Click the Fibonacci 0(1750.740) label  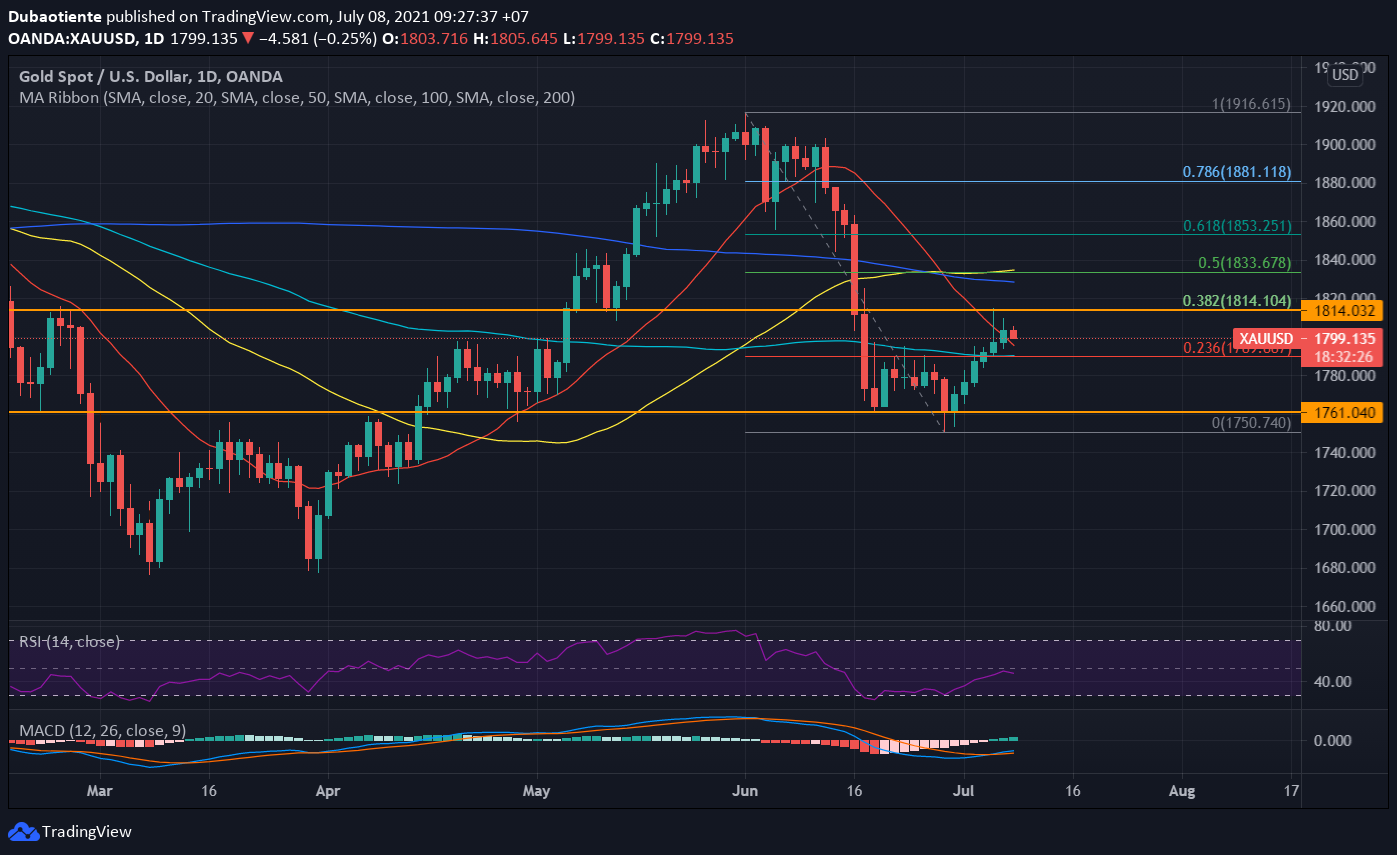(1251, 423)
